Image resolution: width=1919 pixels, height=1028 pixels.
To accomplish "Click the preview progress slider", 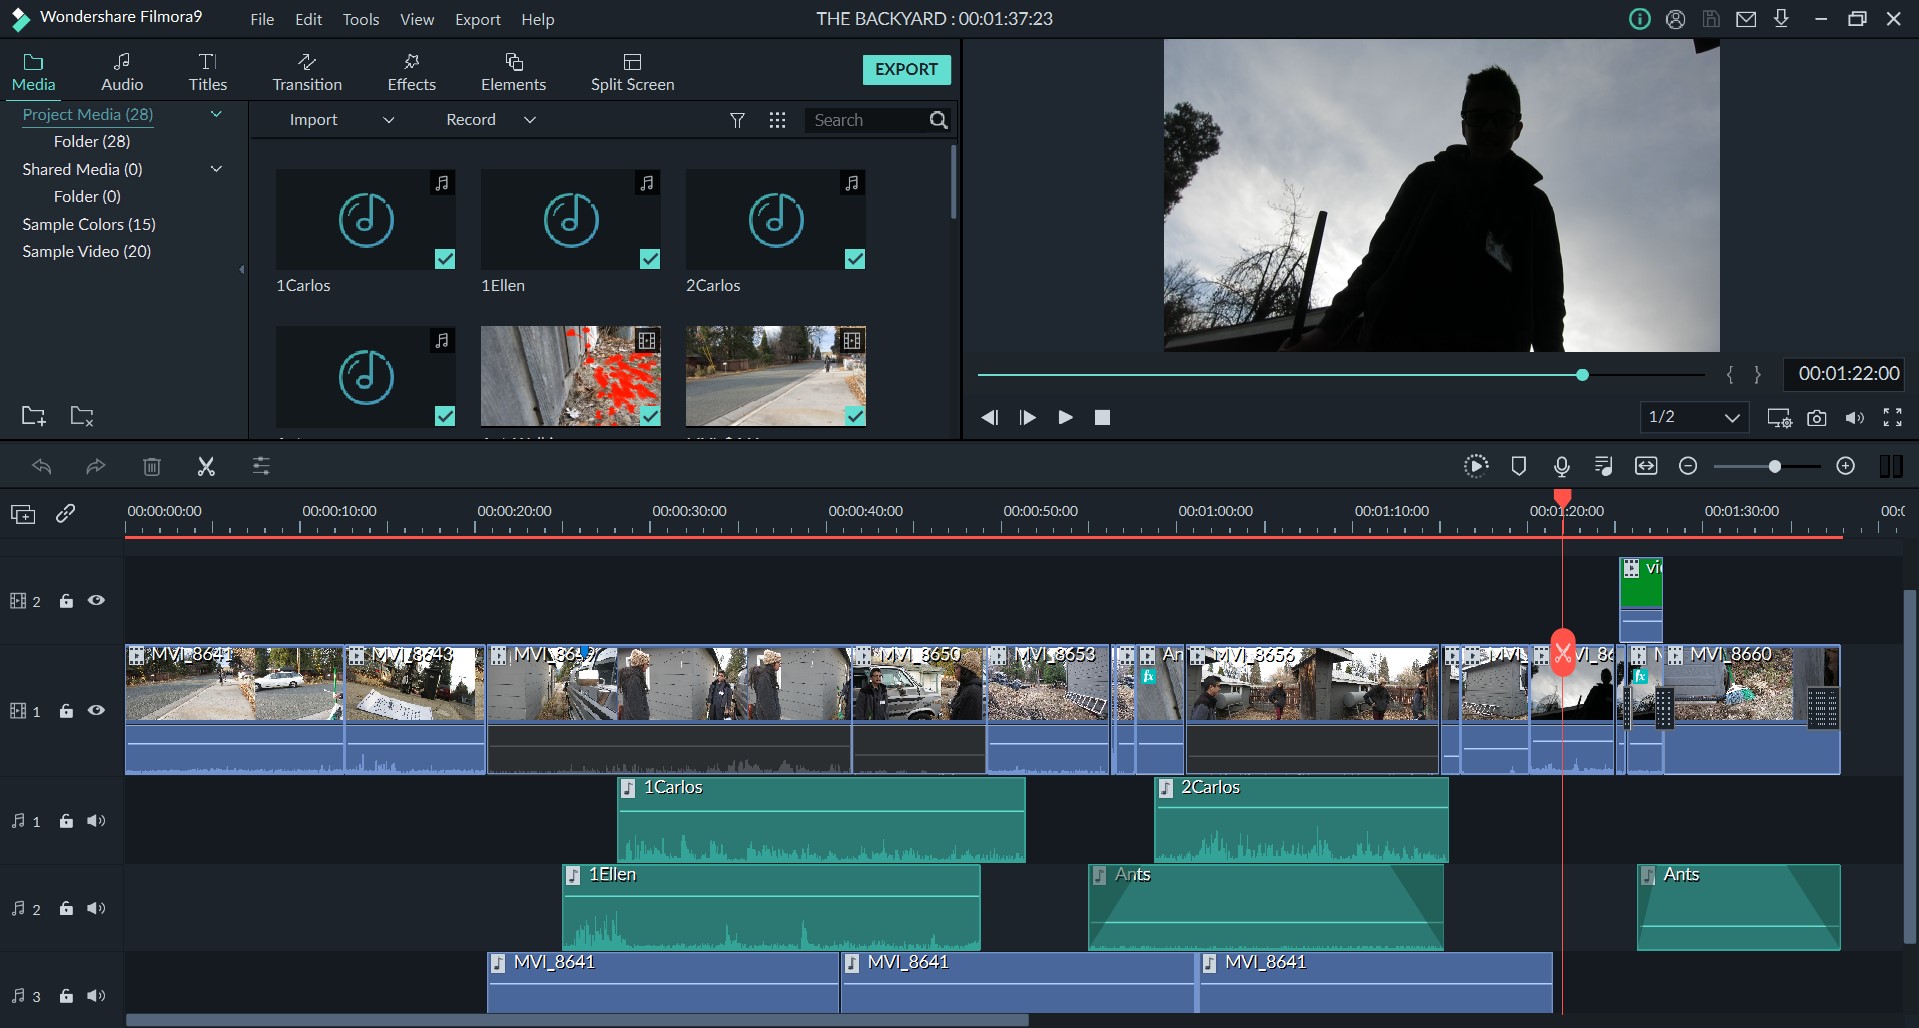I will click(1340, 375).
